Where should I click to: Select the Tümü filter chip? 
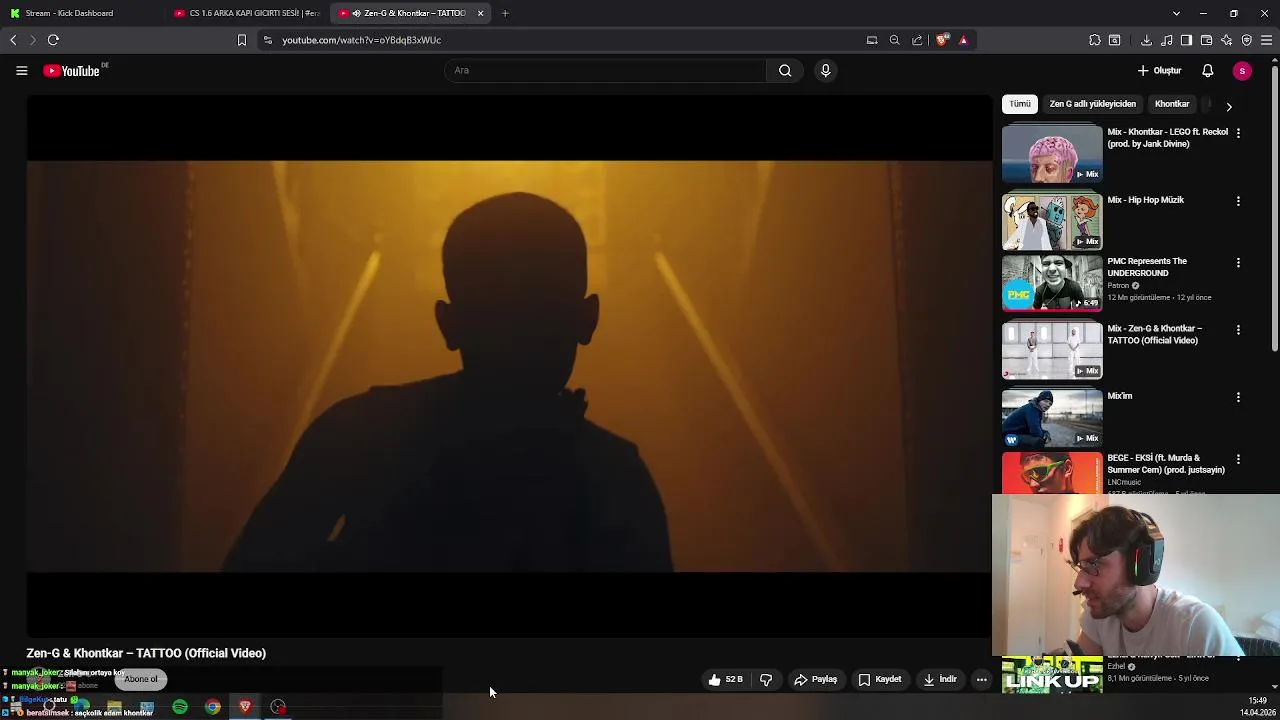[1020, 104]
